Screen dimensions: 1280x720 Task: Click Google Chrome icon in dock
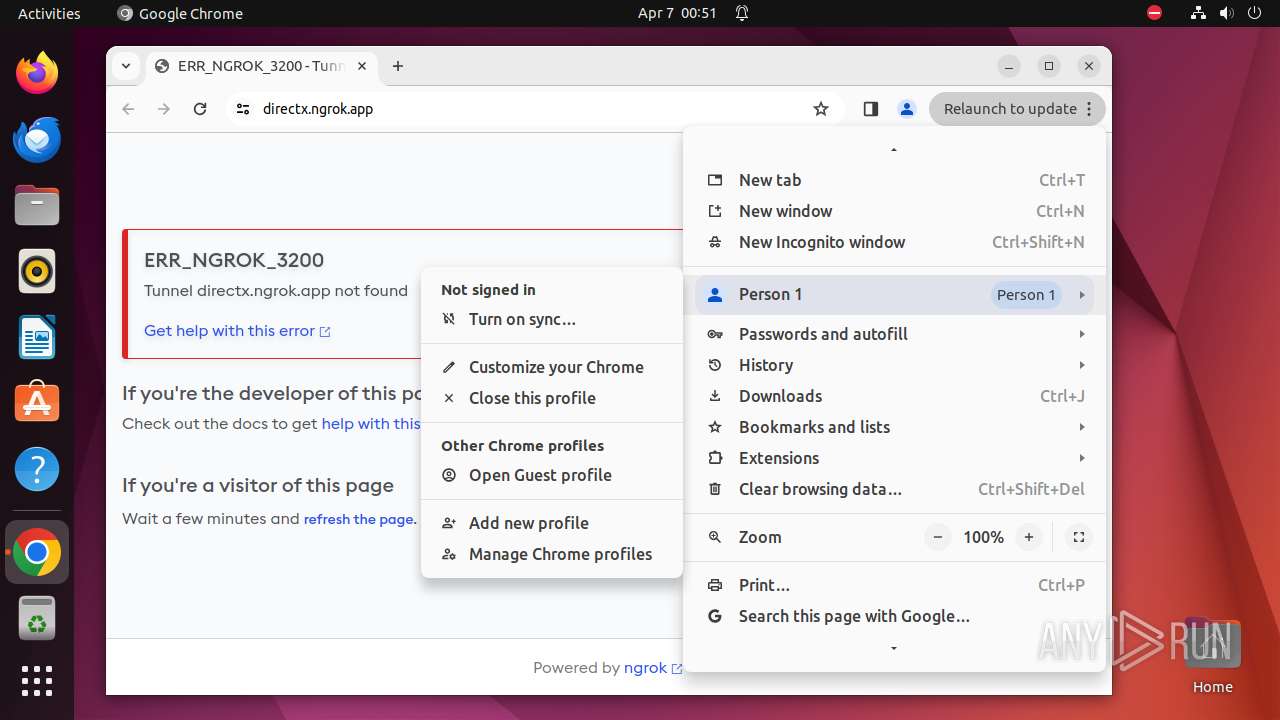(37, 553)
